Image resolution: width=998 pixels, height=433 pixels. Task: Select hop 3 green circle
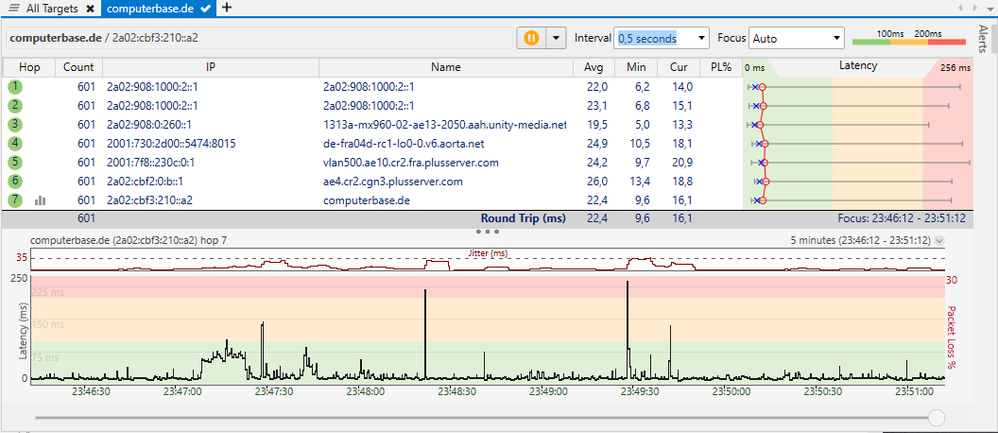(15, 125)
